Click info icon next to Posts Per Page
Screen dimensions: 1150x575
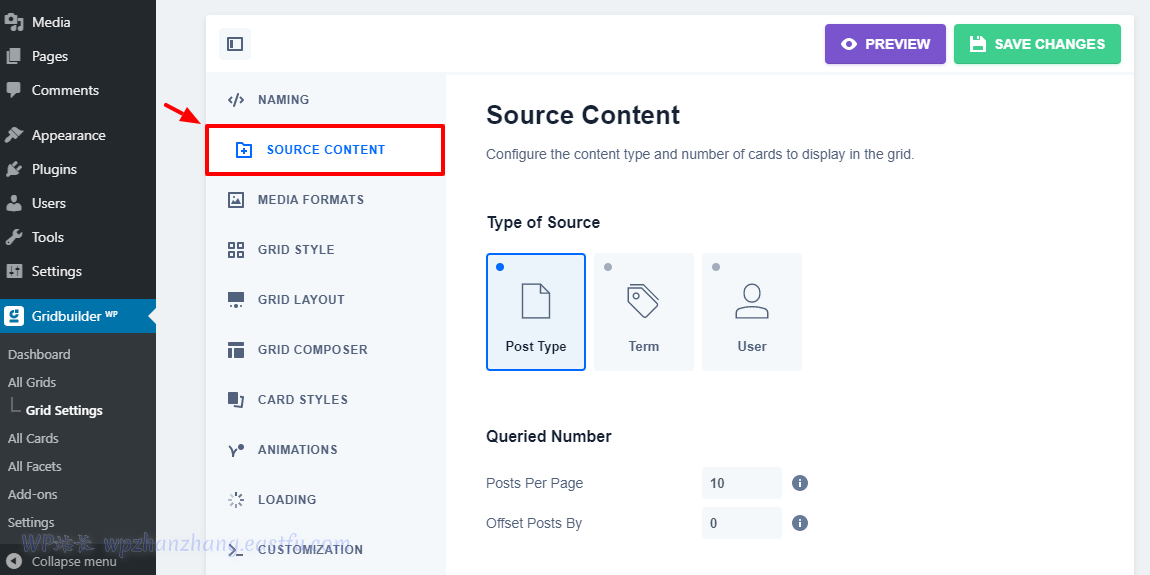tap(800, 483)
